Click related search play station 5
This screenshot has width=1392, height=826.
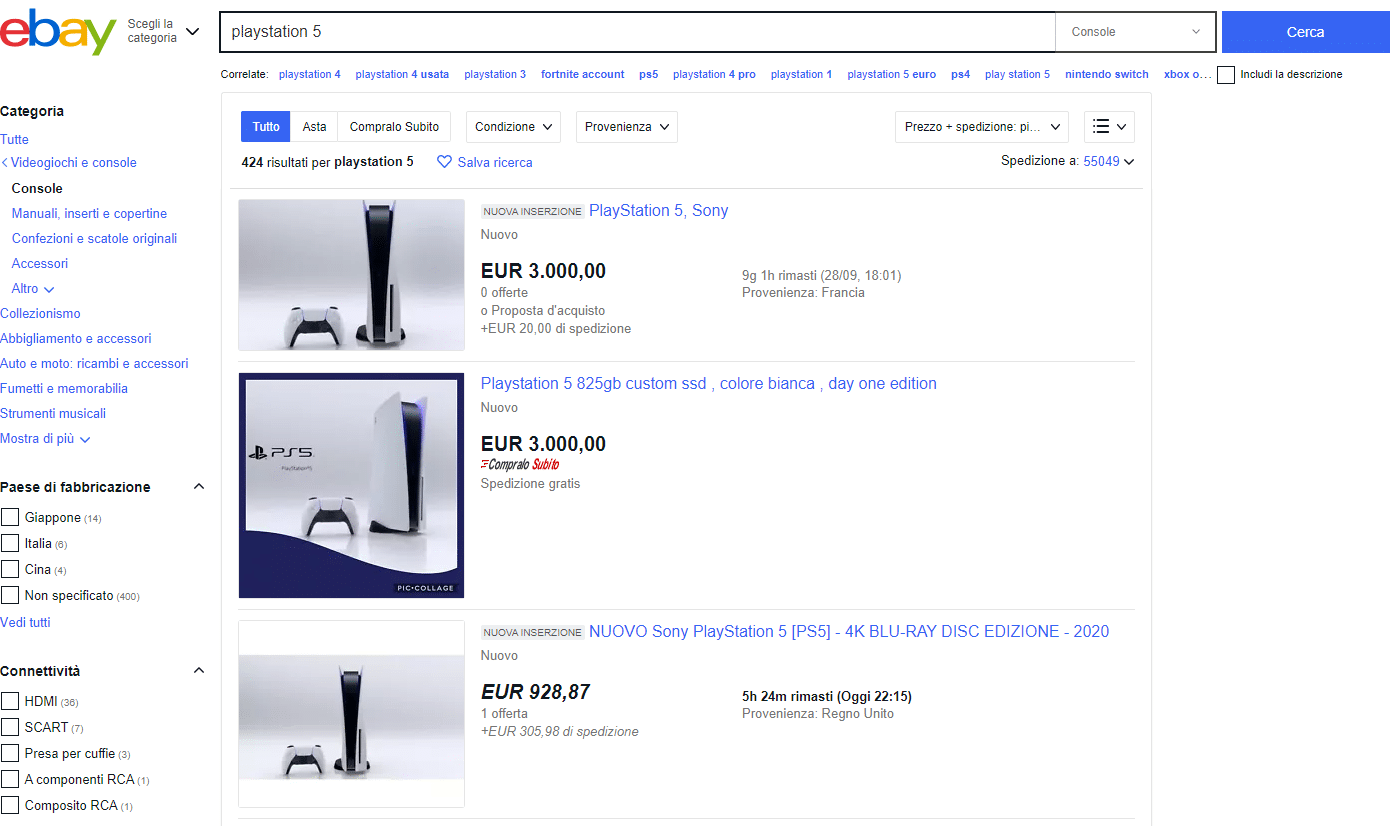coord(1018,75)
